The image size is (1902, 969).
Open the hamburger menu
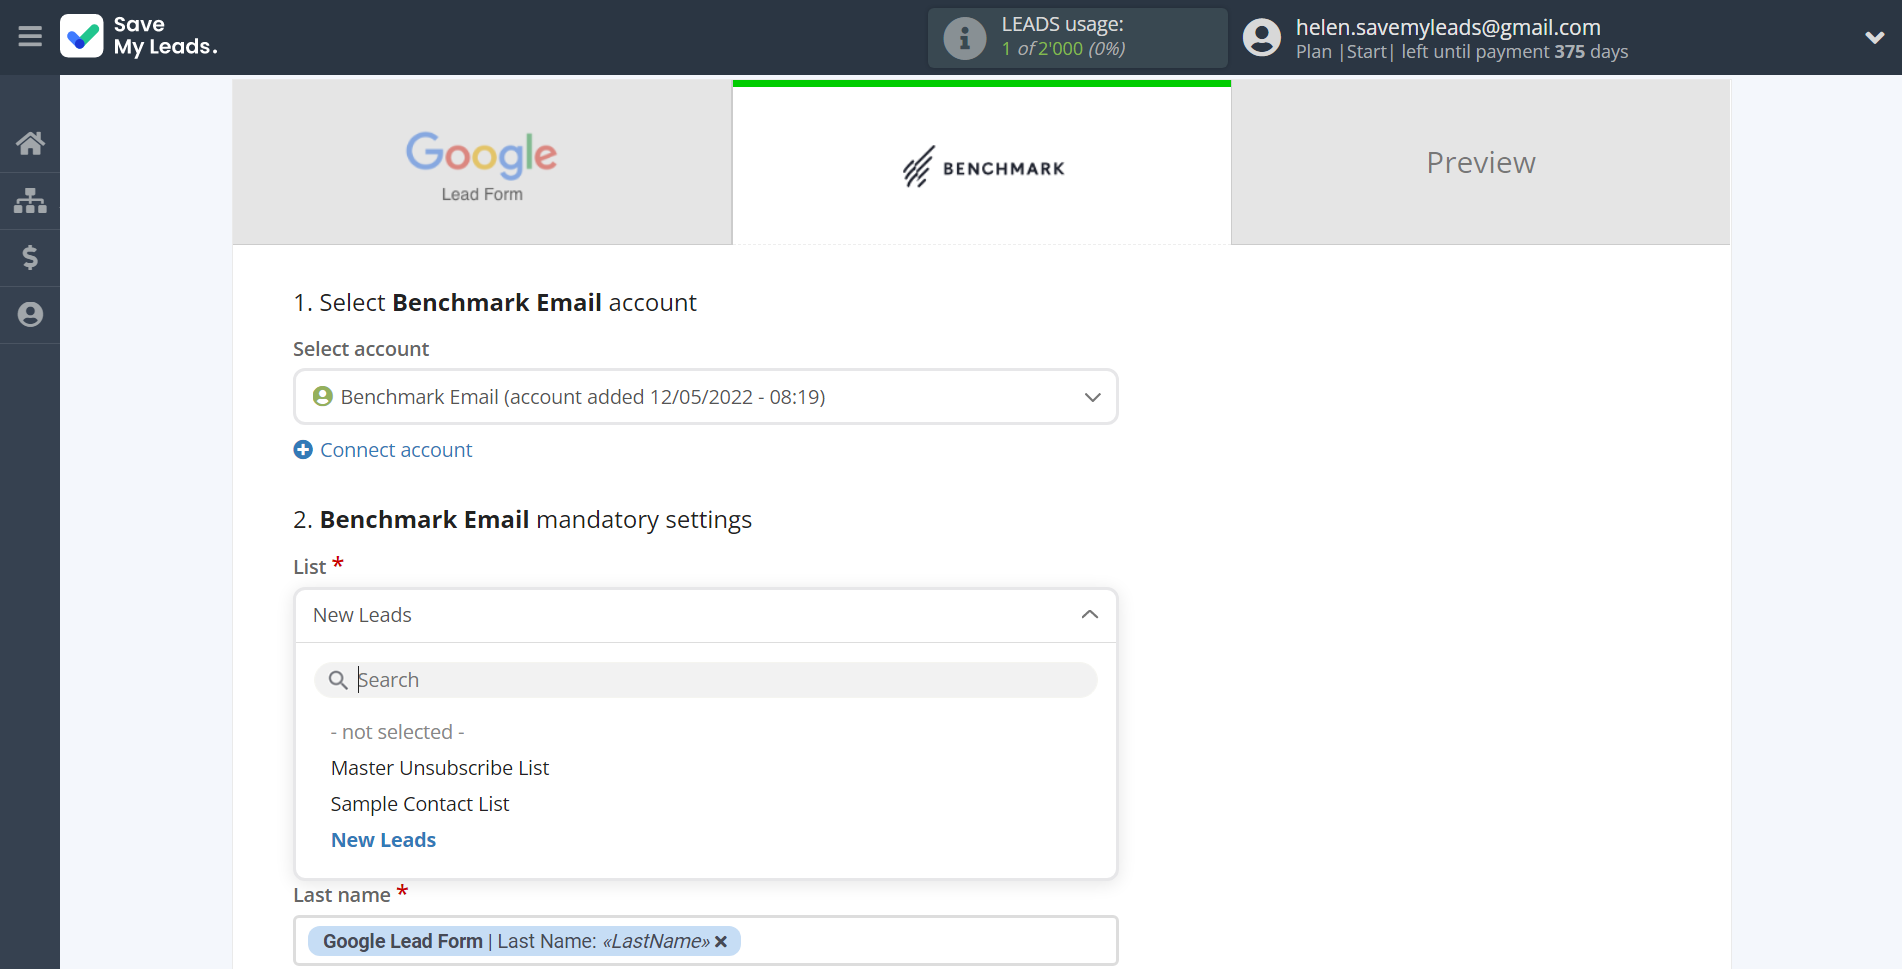coord(30,37)
